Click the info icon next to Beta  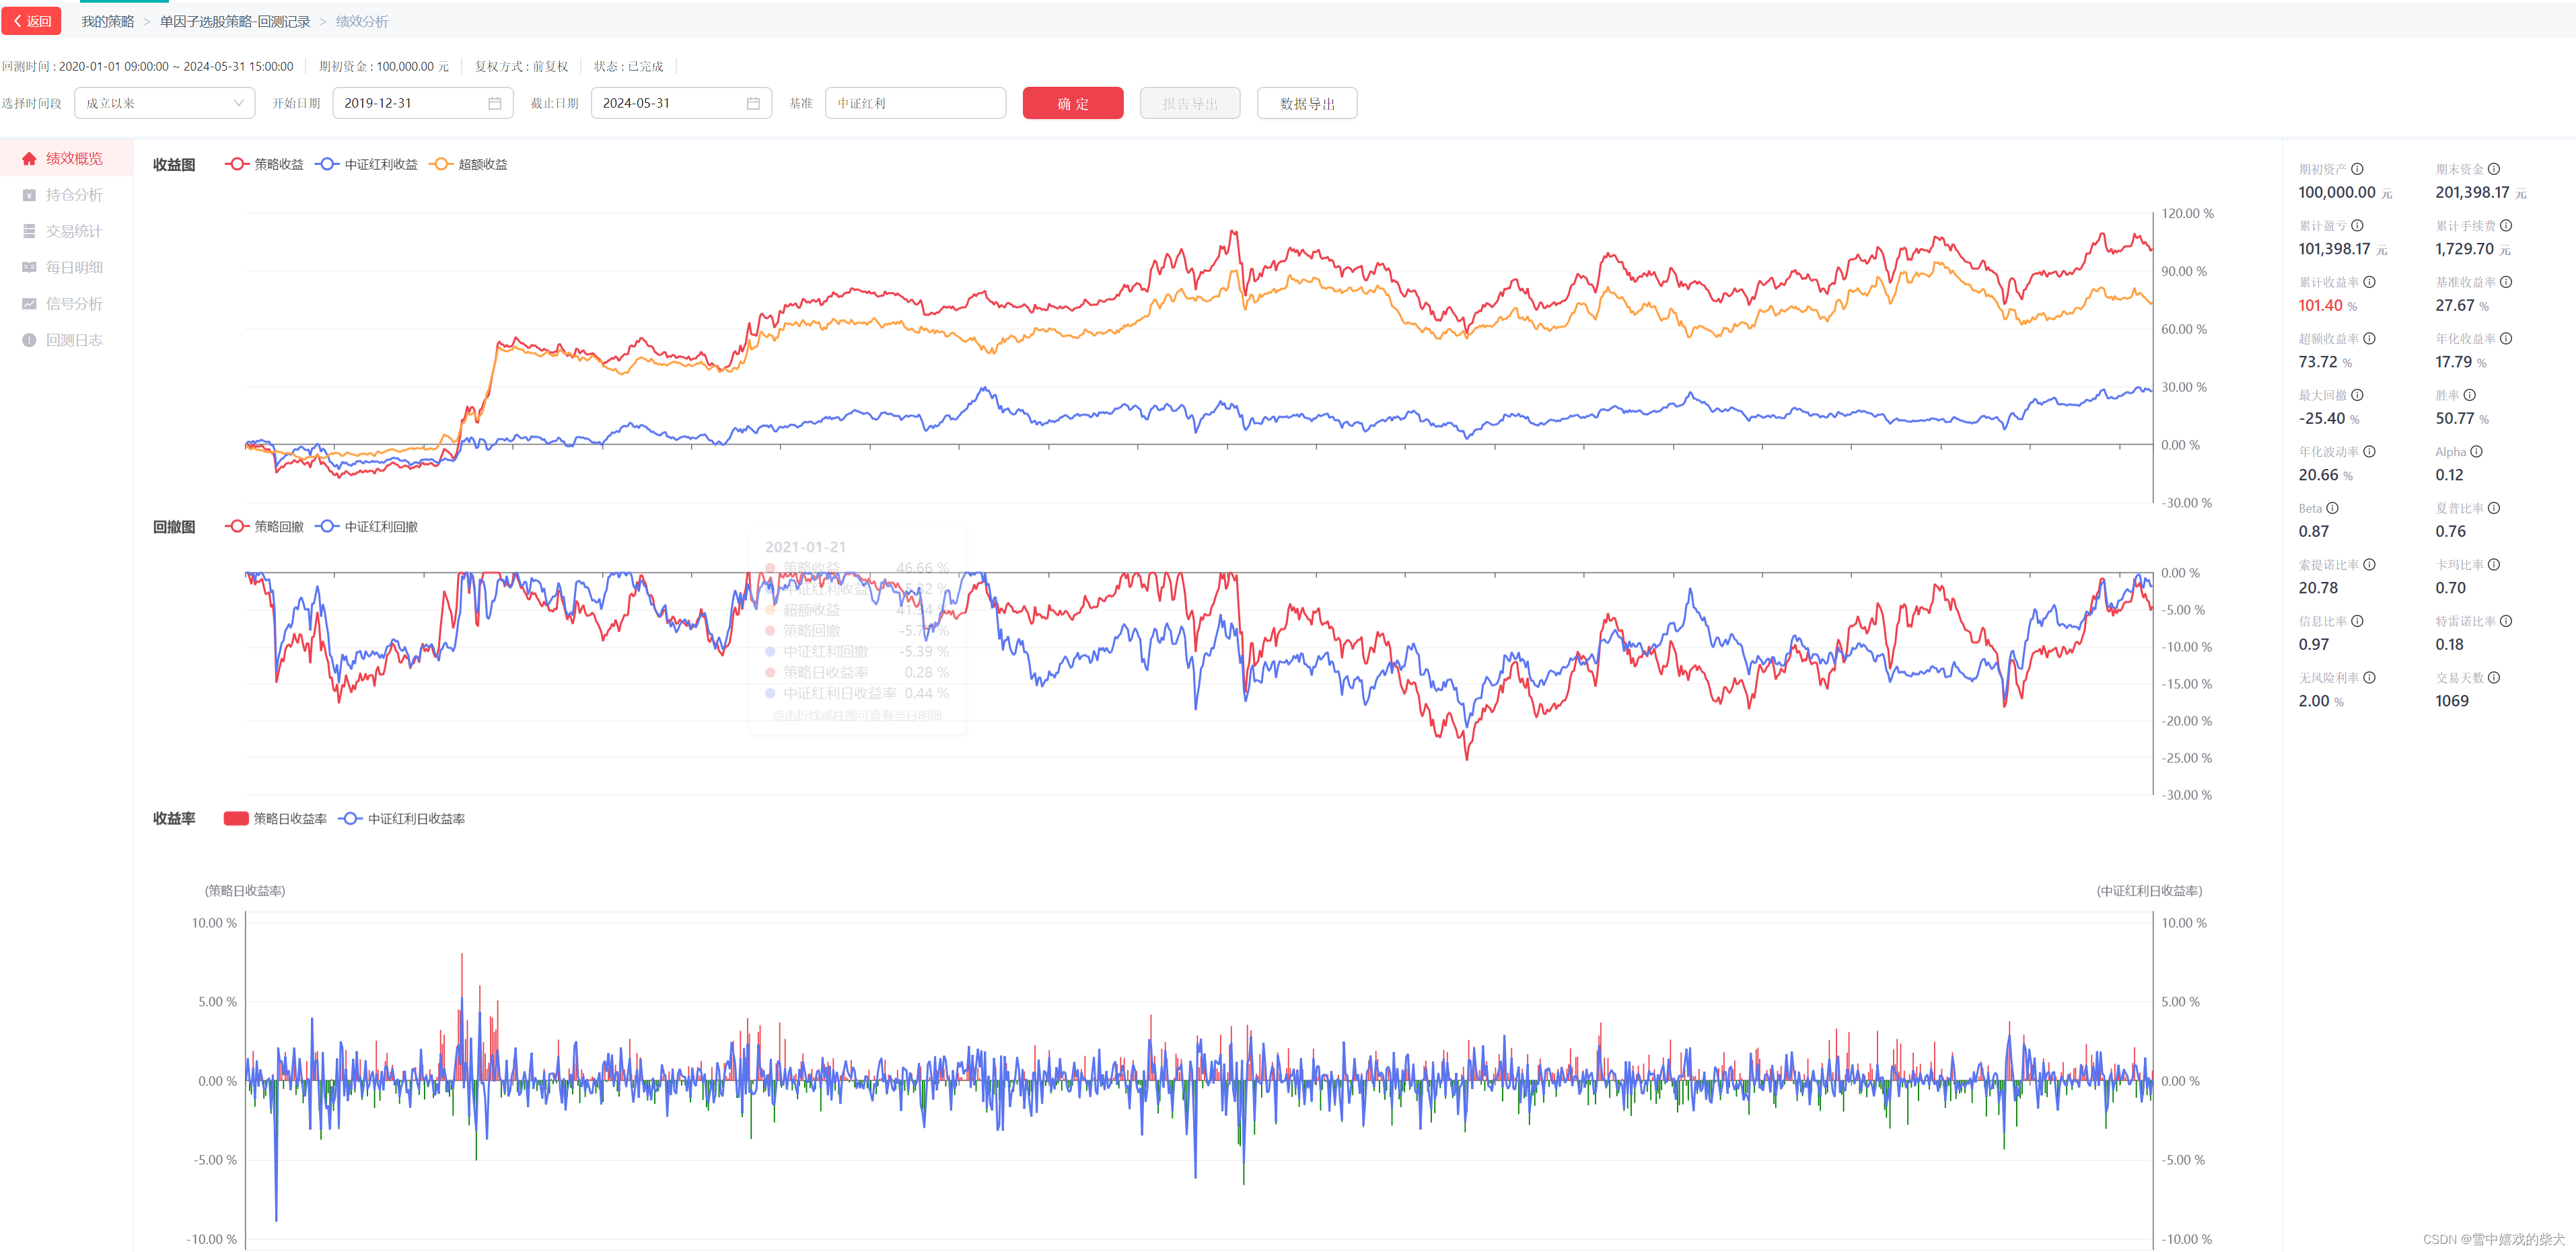[x=2332, y=508]
